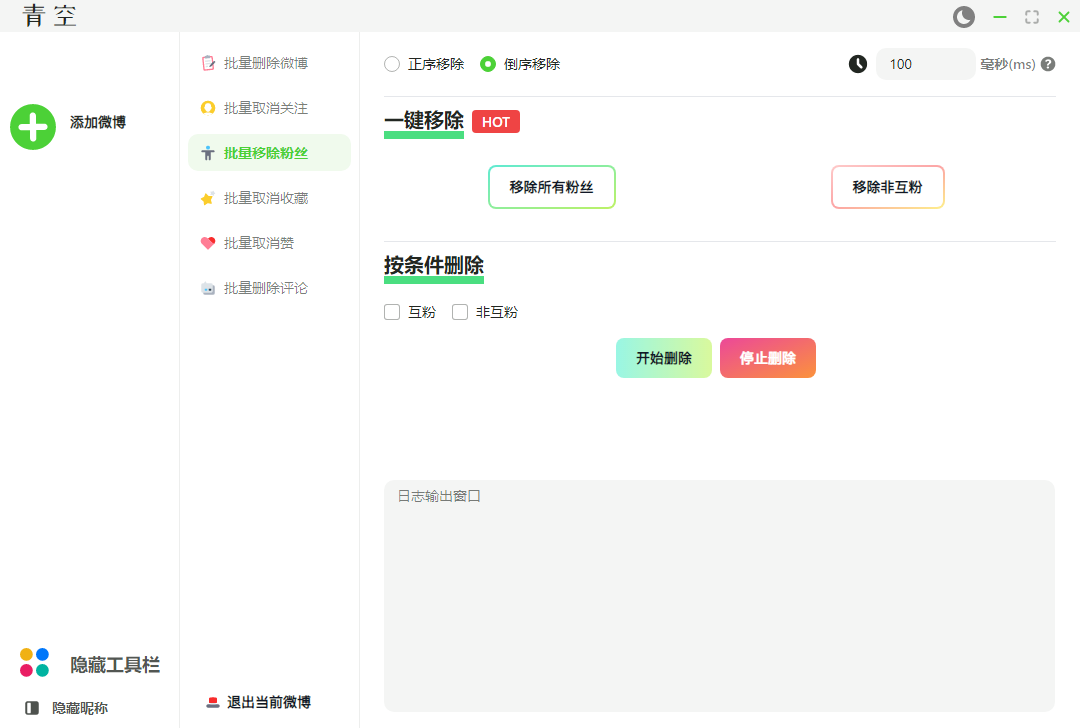Click the red 退出当前微博 icon
This screenshot has width=1080, height=728.
tap(212, 702)
